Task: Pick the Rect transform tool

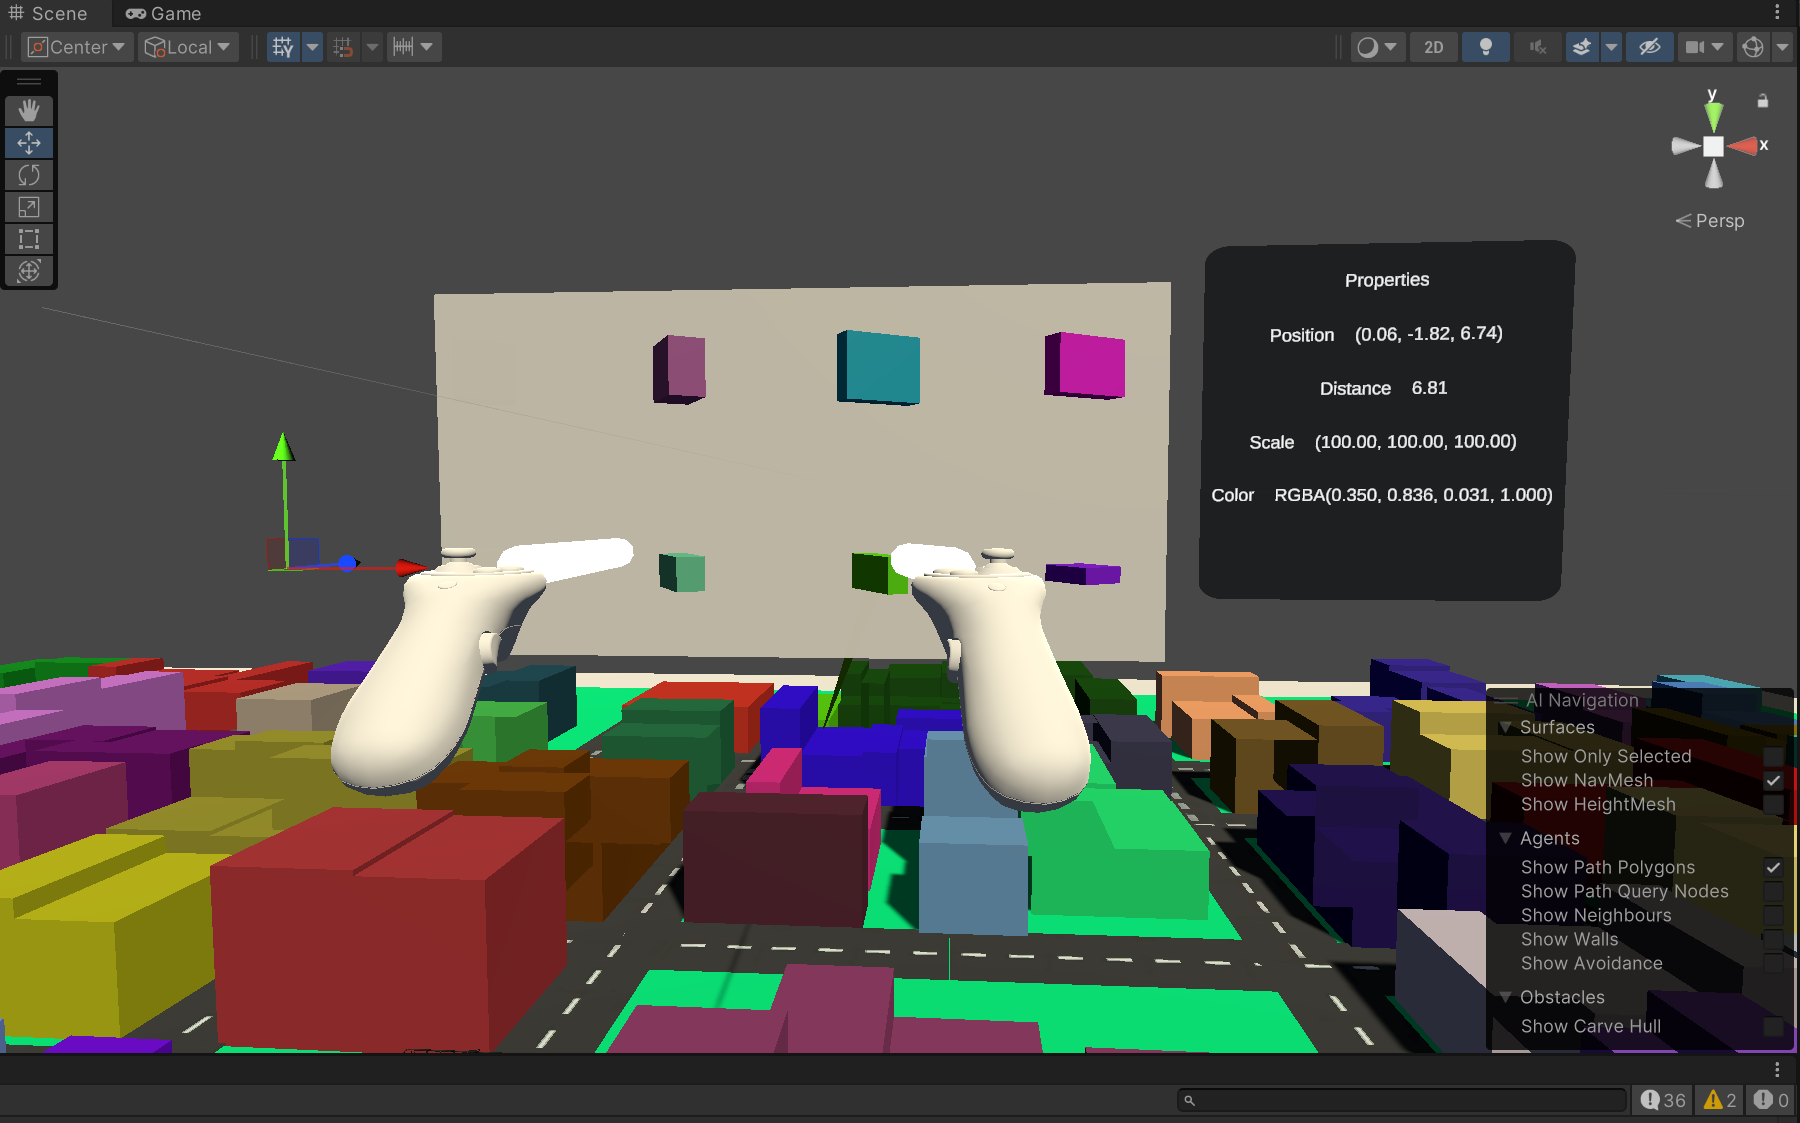Action: tap(29, 239)
